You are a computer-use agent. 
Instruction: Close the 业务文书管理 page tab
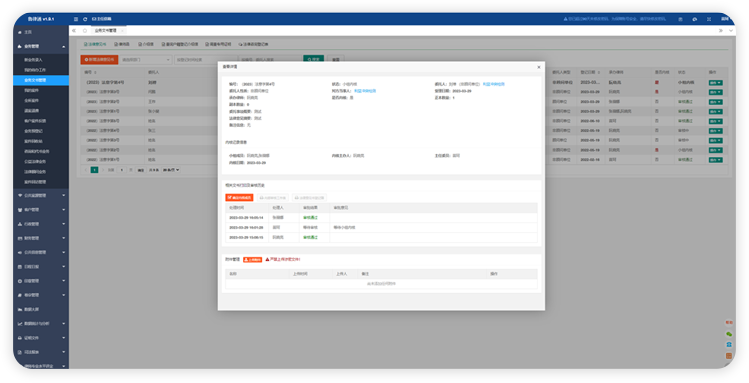point(122,31)
